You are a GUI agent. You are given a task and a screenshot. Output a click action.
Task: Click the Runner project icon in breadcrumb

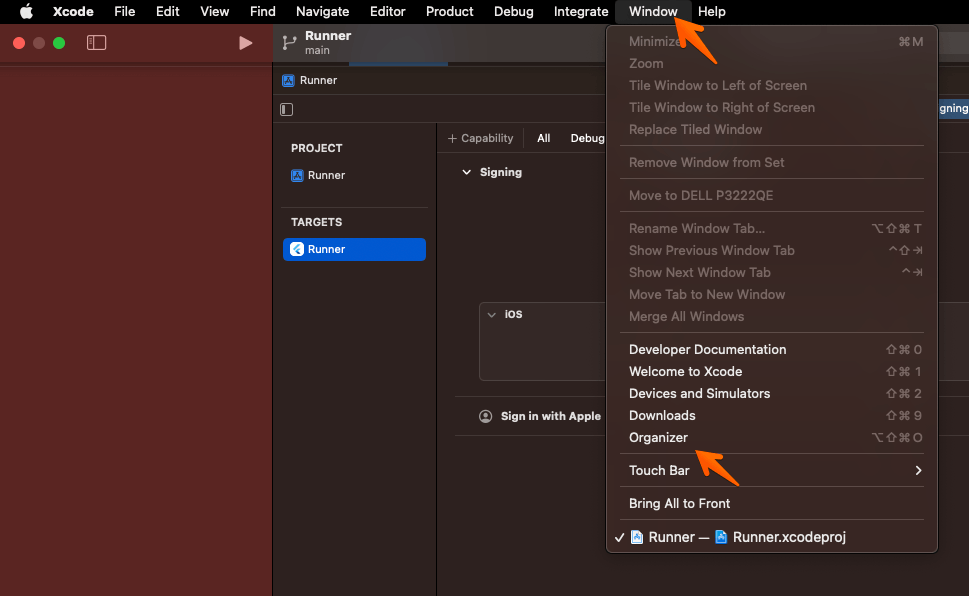(288, 80)
